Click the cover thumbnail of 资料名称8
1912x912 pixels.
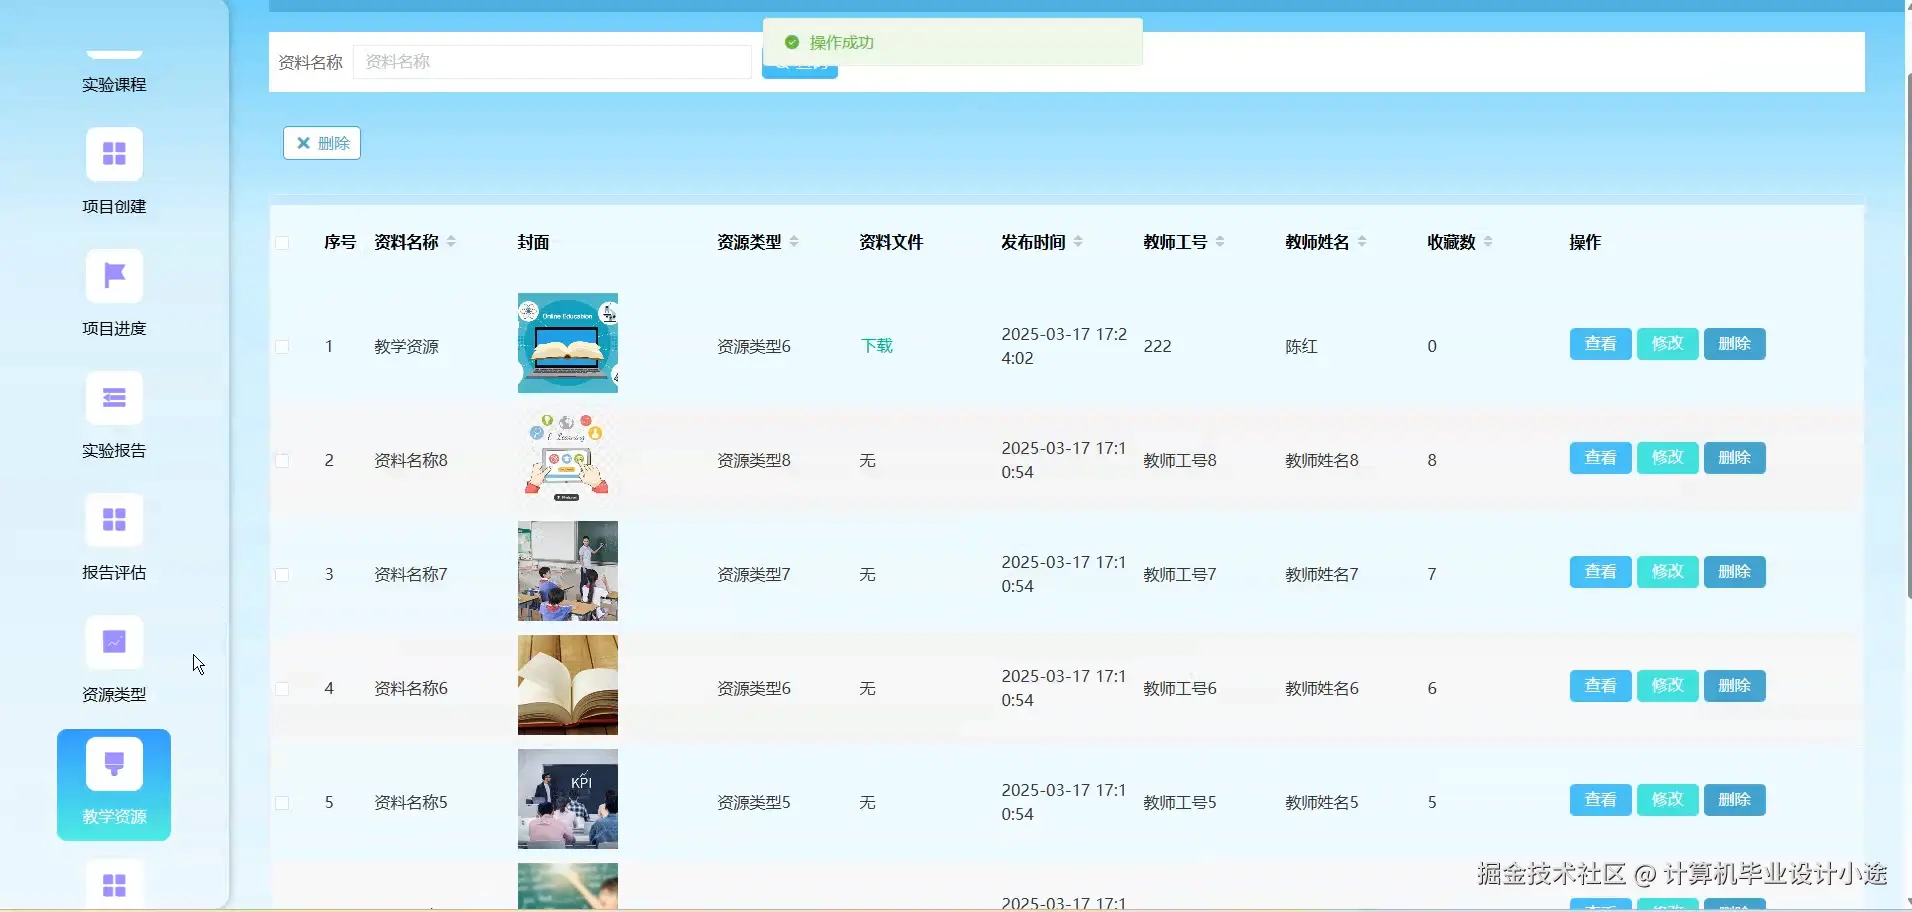click(567, 457)
